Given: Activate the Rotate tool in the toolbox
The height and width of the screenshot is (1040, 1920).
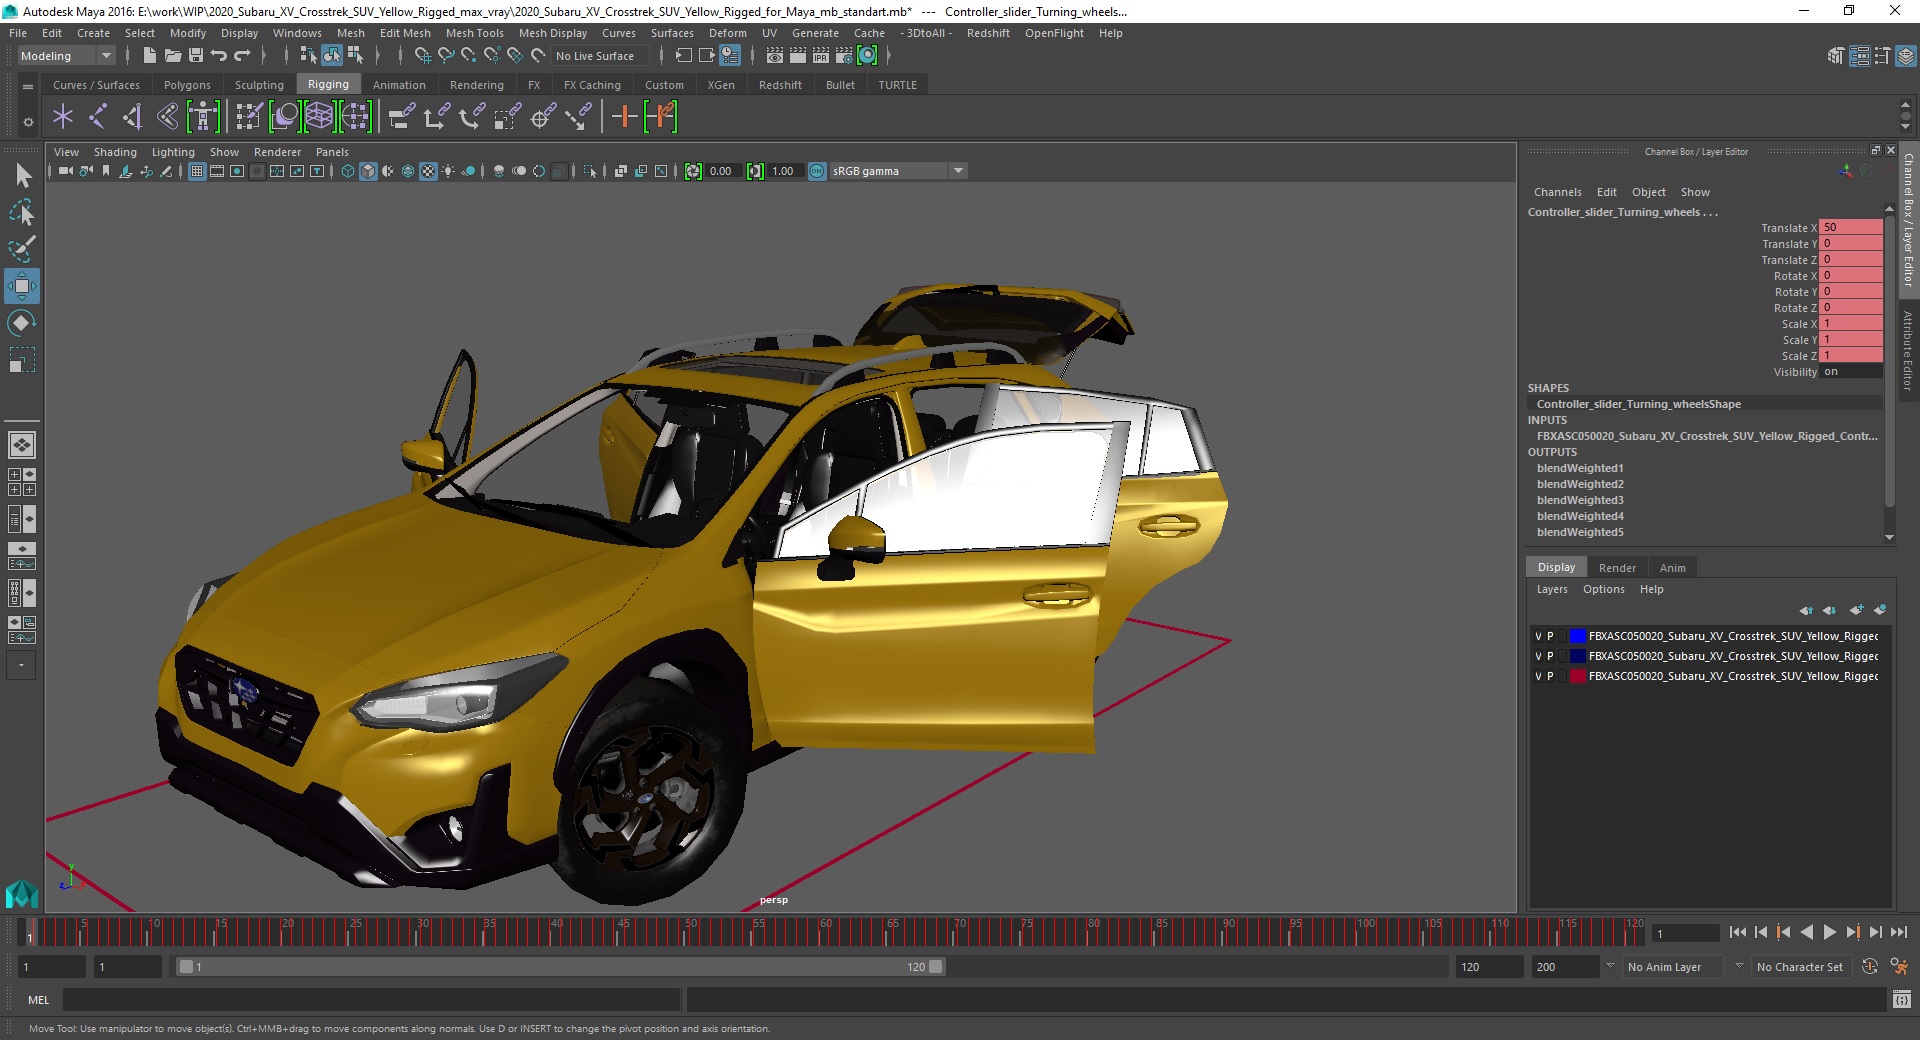Looking at the screenshot, I should (x=22, y=323).
